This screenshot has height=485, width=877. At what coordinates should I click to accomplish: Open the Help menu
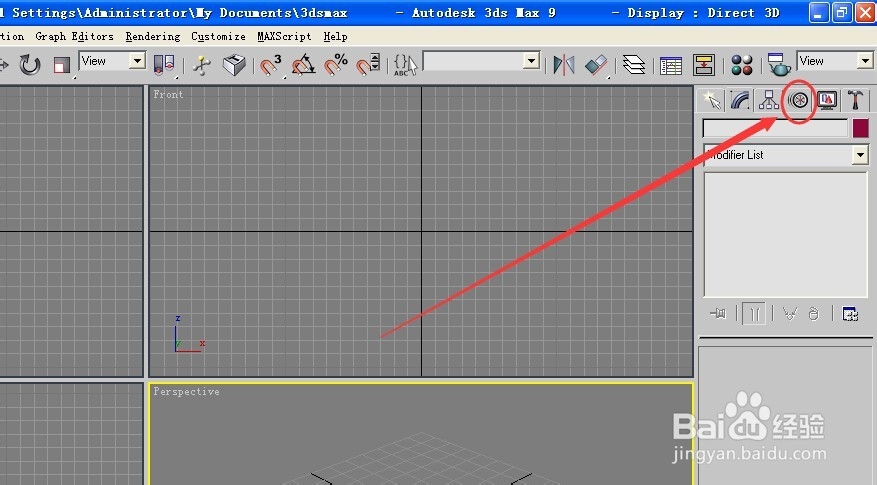[x=335, y=36]
